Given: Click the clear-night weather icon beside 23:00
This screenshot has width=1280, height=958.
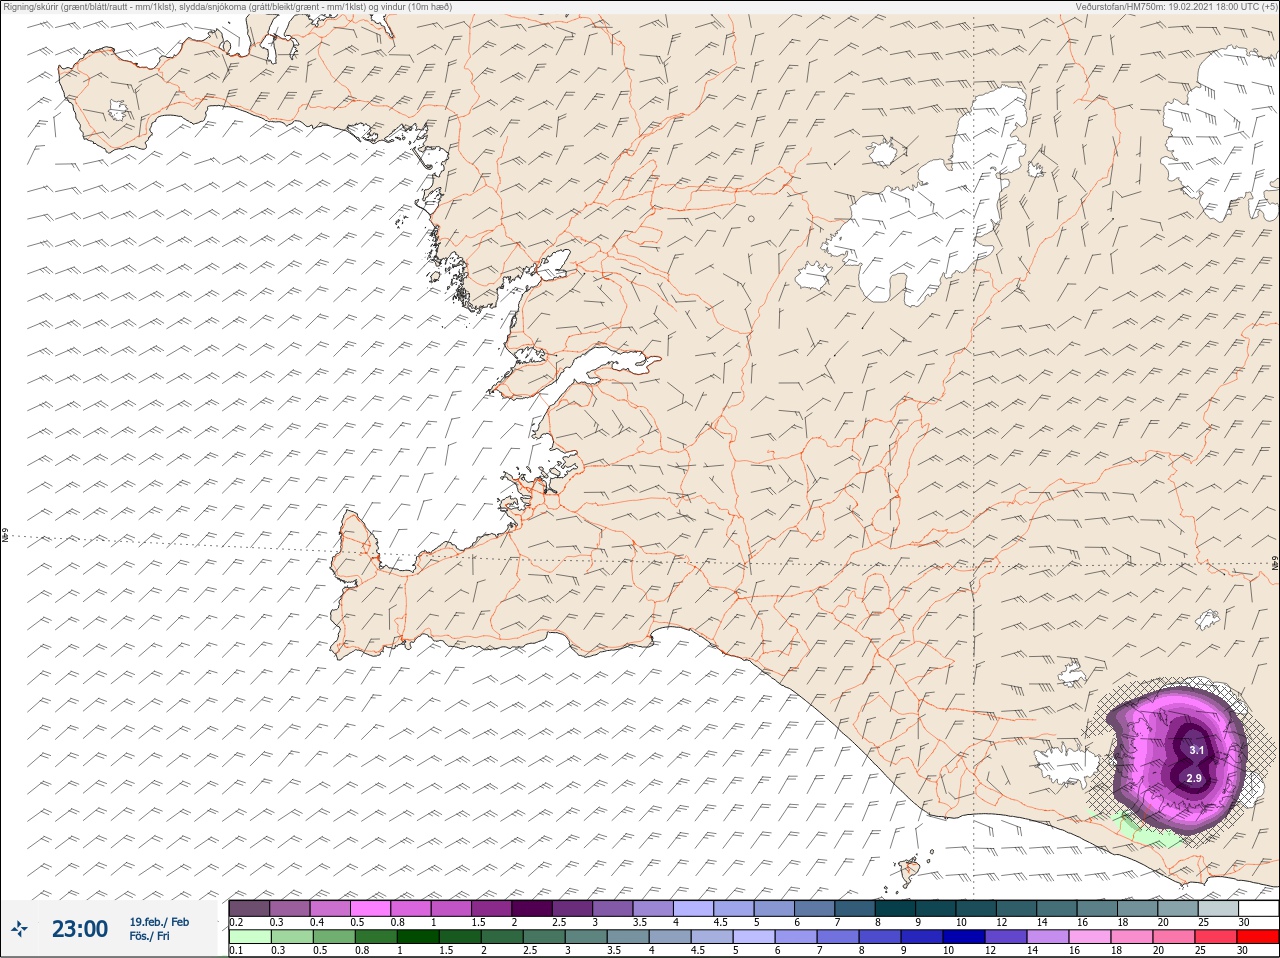Looking at the screenshot, I should tap(20, 929).
